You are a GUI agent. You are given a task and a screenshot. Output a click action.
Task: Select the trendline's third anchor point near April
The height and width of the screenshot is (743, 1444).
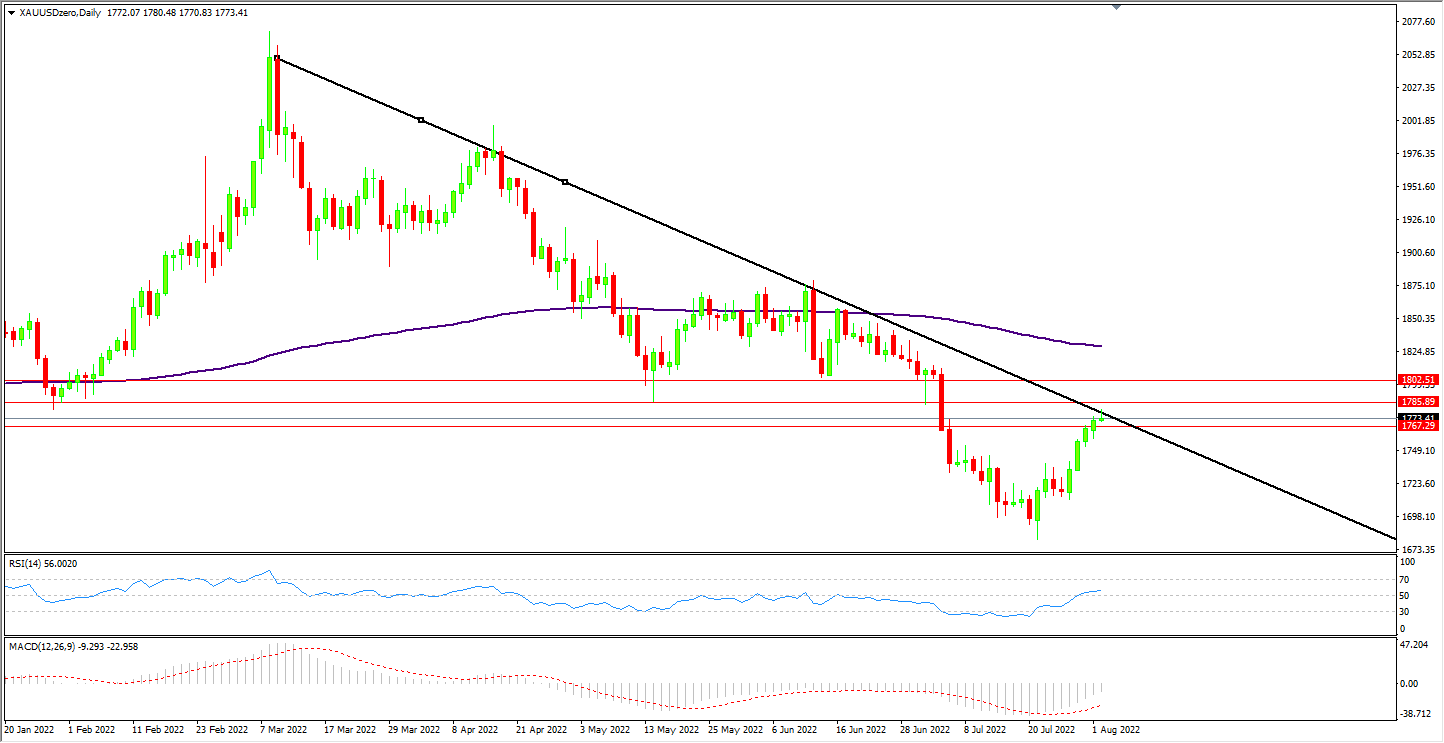565,182
